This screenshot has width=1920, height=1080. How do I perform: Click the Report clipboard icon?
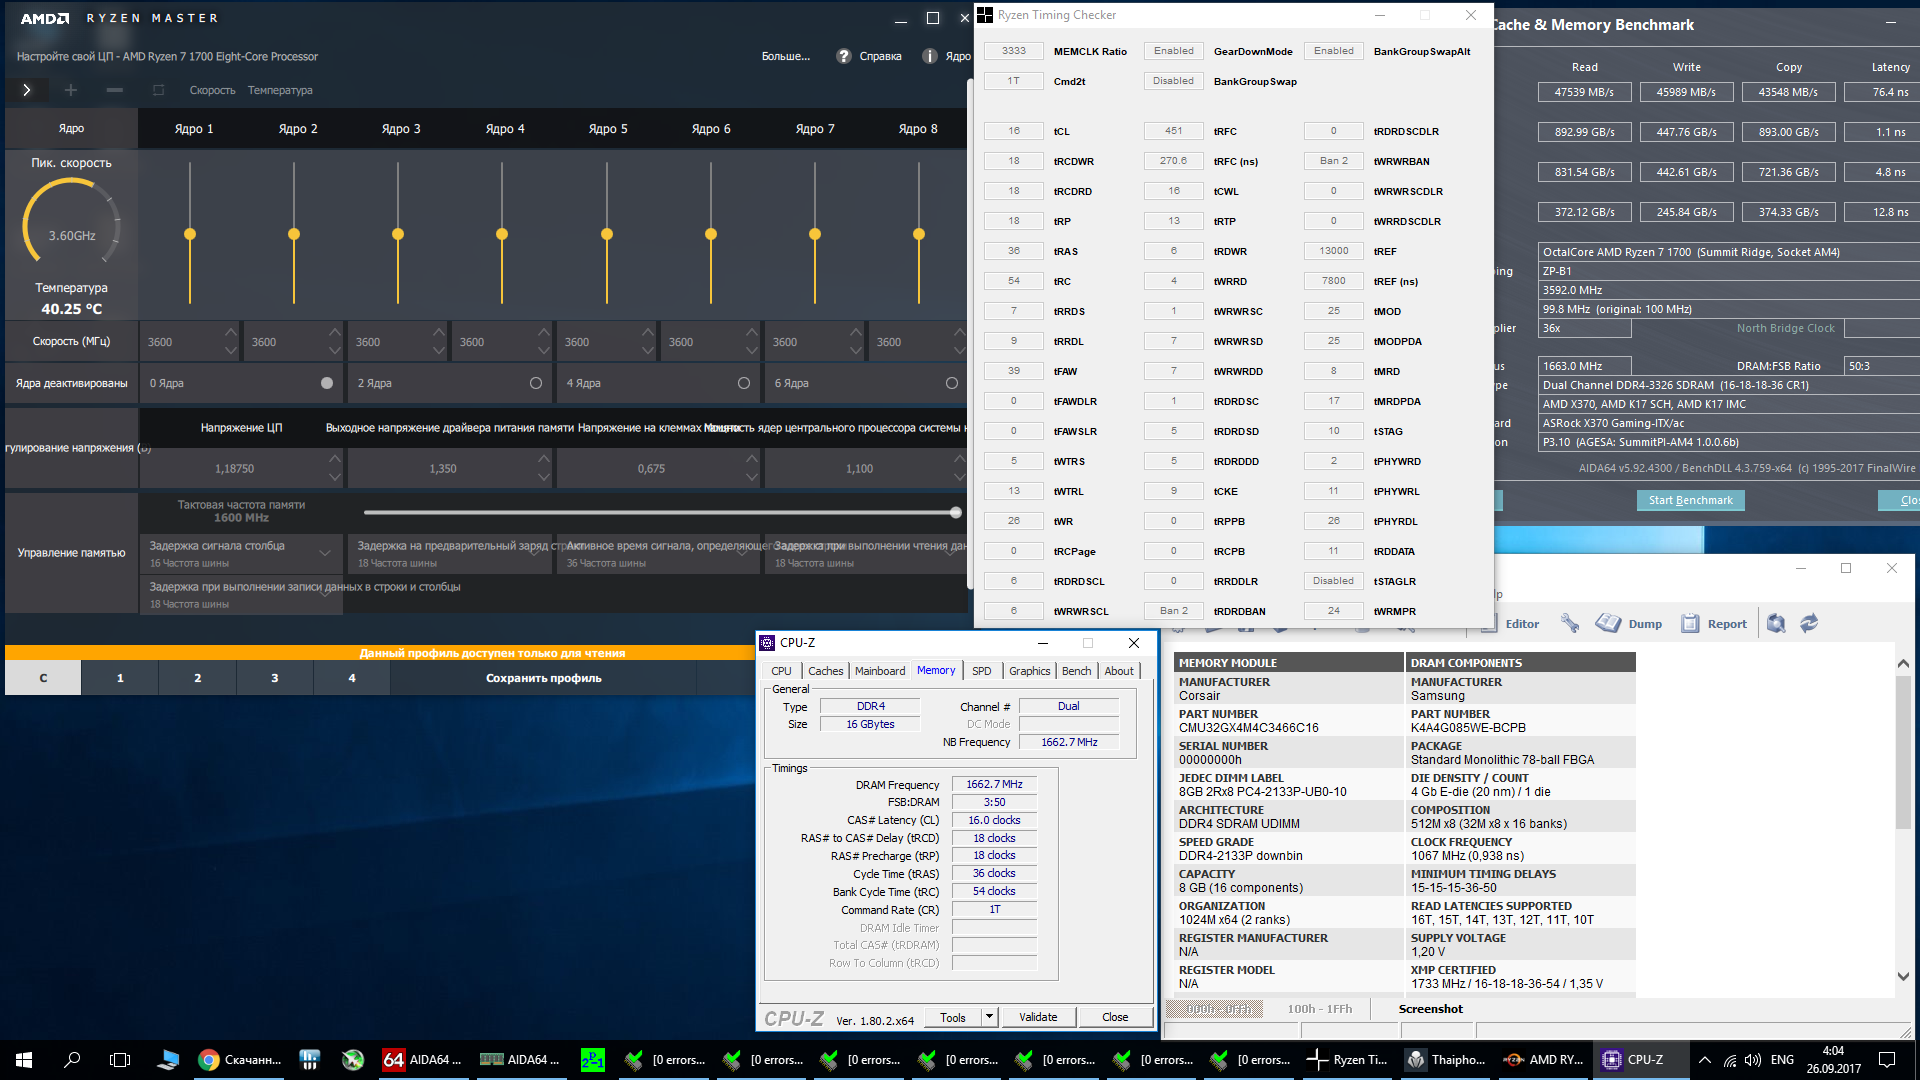click(x=1690, y=623)
